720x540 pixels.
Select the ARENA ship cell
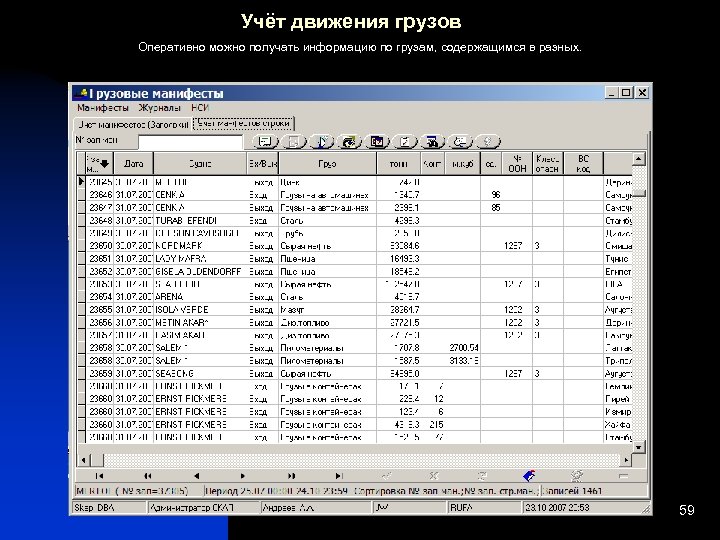coord(200,297)
